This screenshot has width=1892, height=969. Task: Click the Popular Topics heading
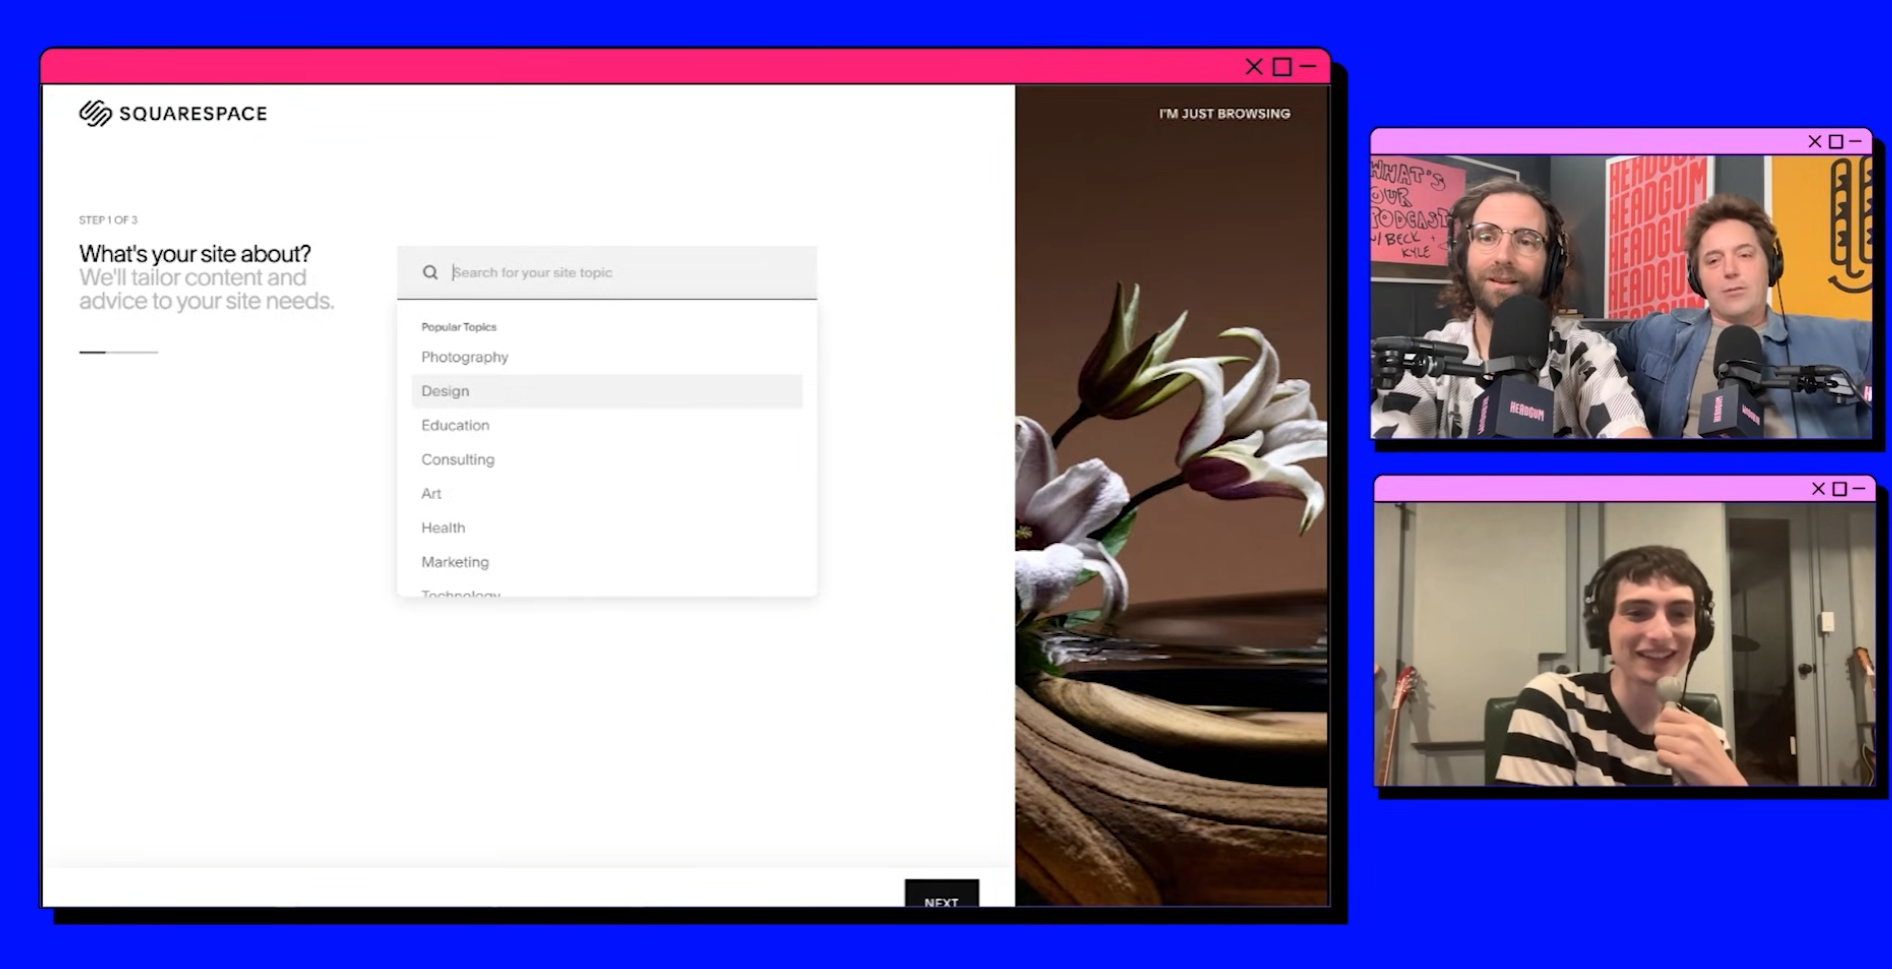click(459, 327)
